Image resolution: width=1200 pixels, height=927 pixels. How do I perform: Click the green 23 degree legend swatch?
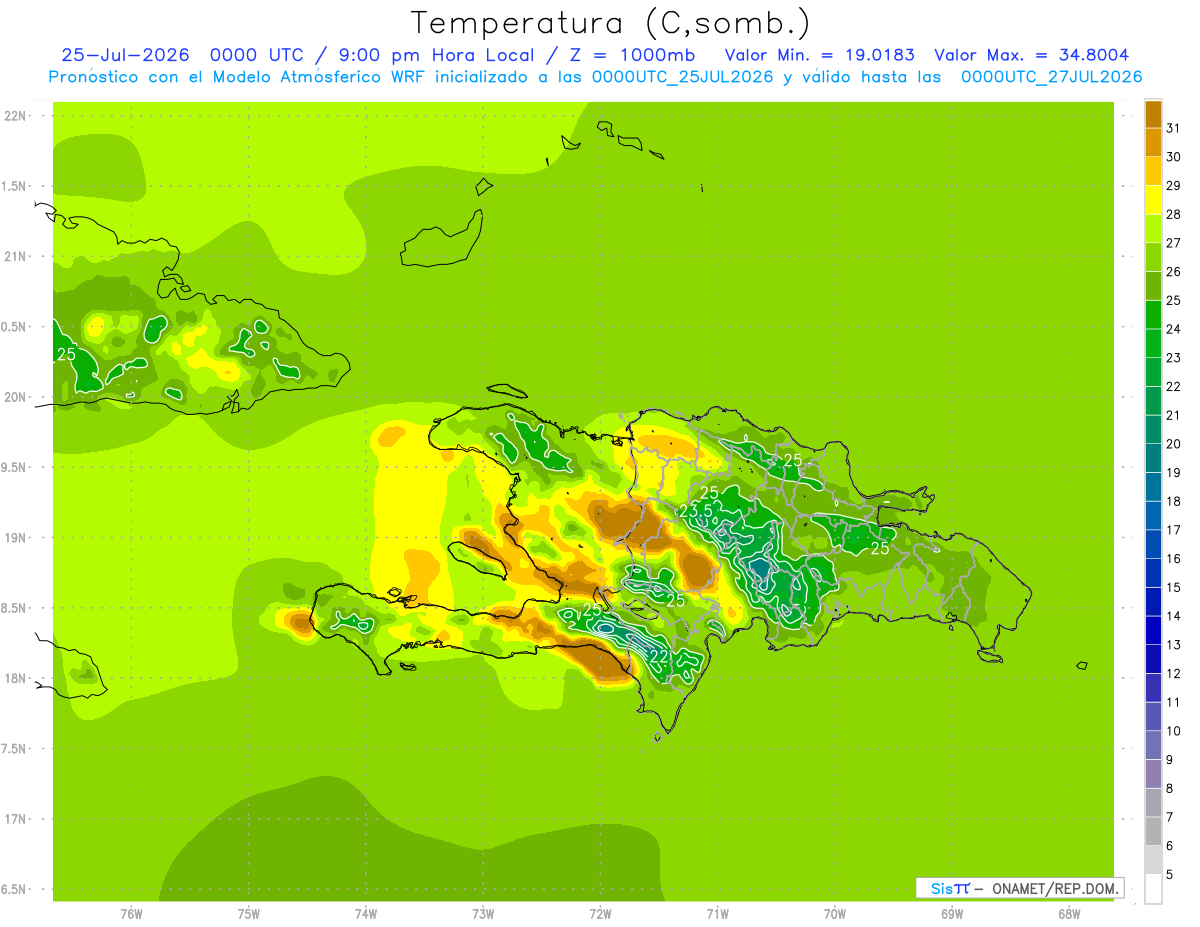(x=1153, y=344)
